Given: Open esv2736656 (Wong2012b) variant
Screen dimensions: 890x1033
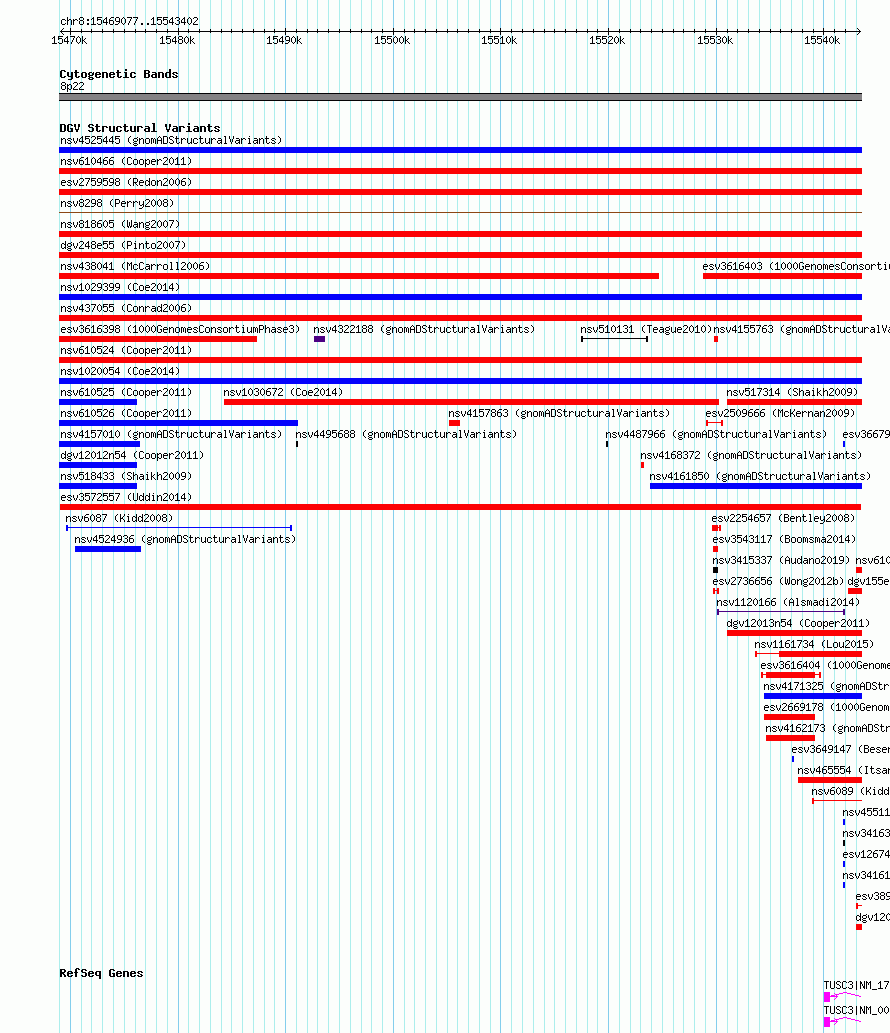Looking at the screenshot, I should tap(778, 583).
